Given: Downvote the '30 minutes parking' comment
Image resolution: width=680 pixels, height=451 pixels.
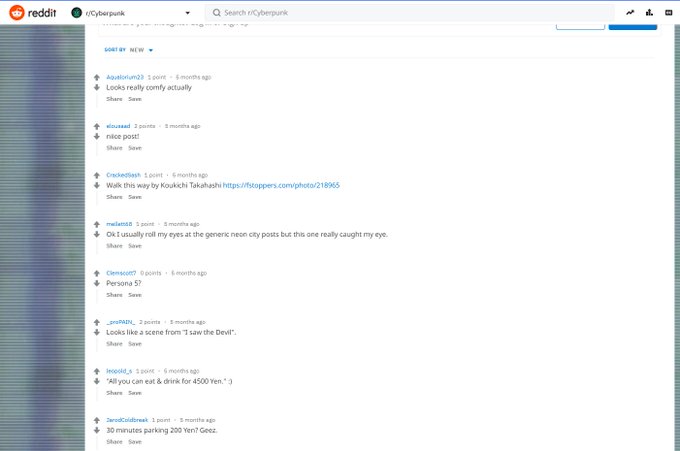Looking at the screenshot, I should [97, 431].
